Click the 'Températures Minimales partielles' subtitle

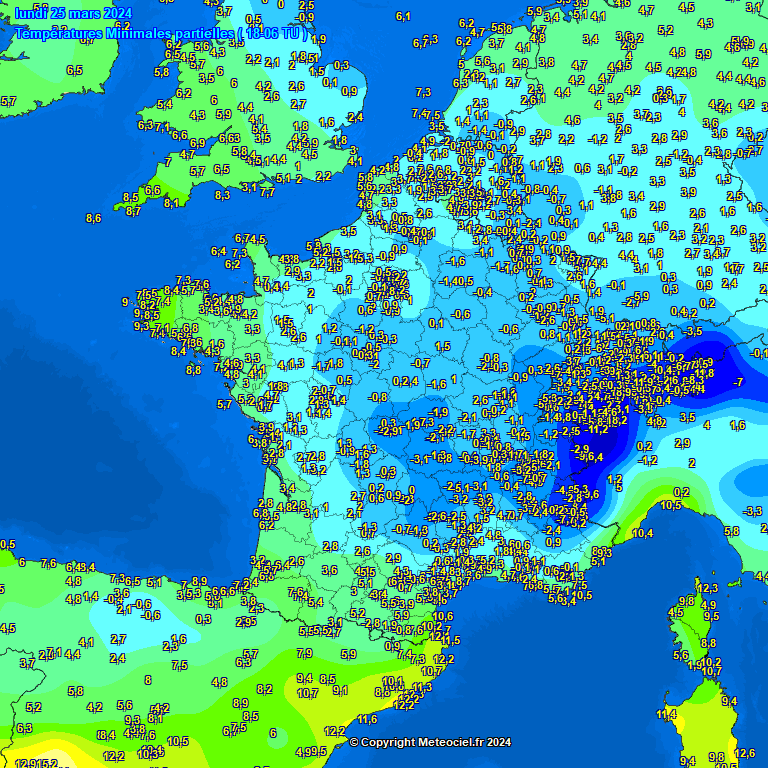coord(160,33)
